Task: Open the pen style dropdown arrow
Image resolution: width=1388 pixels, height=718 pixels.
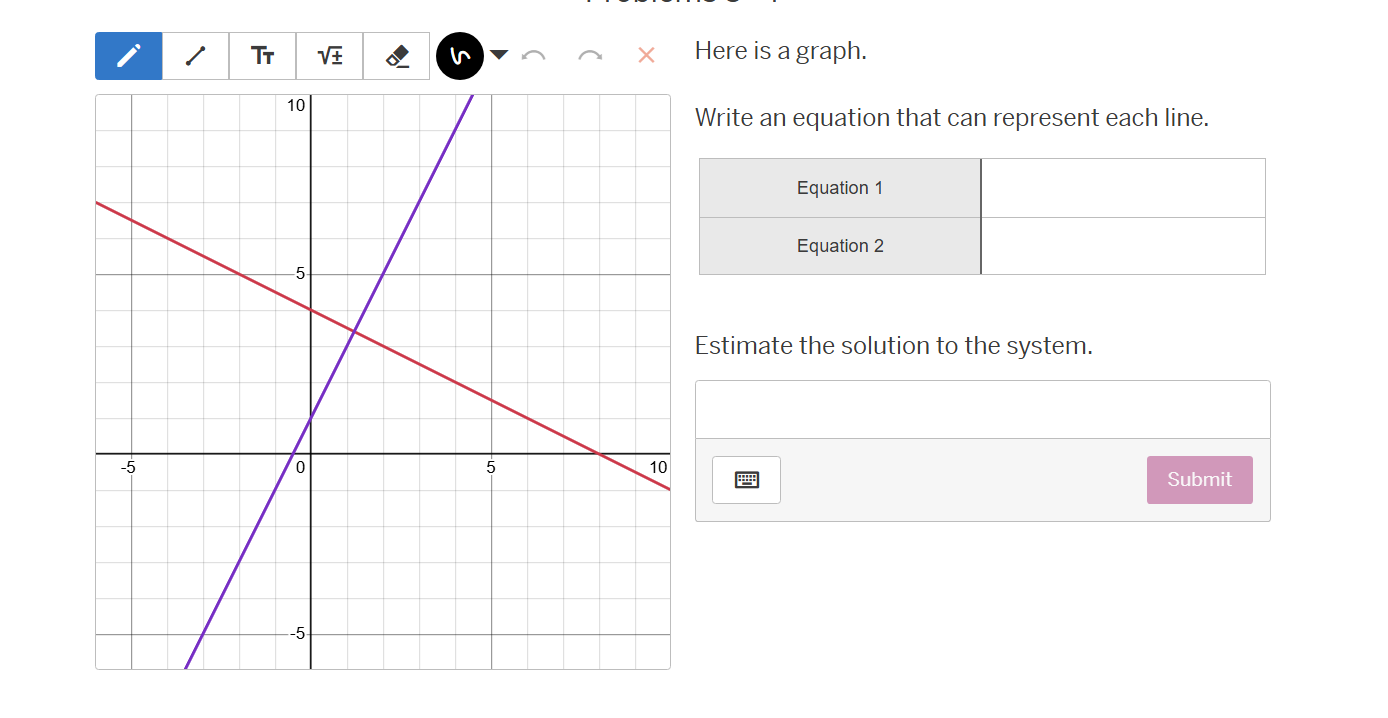Action: pyautogui.click(x=497, y=55)
